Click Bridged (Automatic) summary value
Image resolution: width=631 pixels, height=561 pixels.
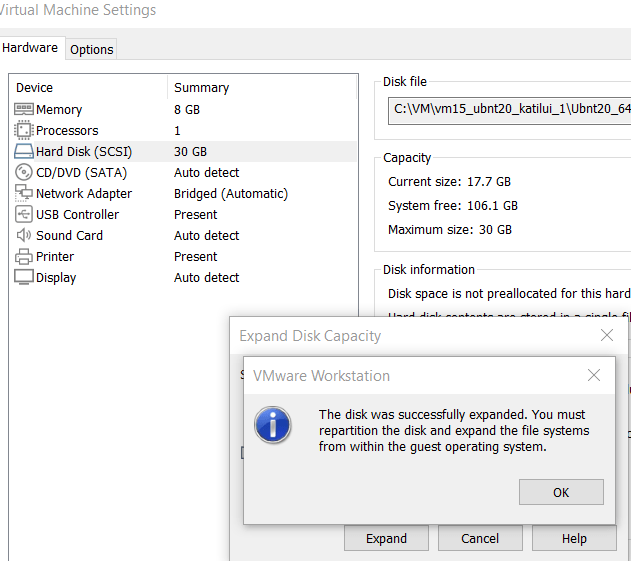tap(231, 194)
